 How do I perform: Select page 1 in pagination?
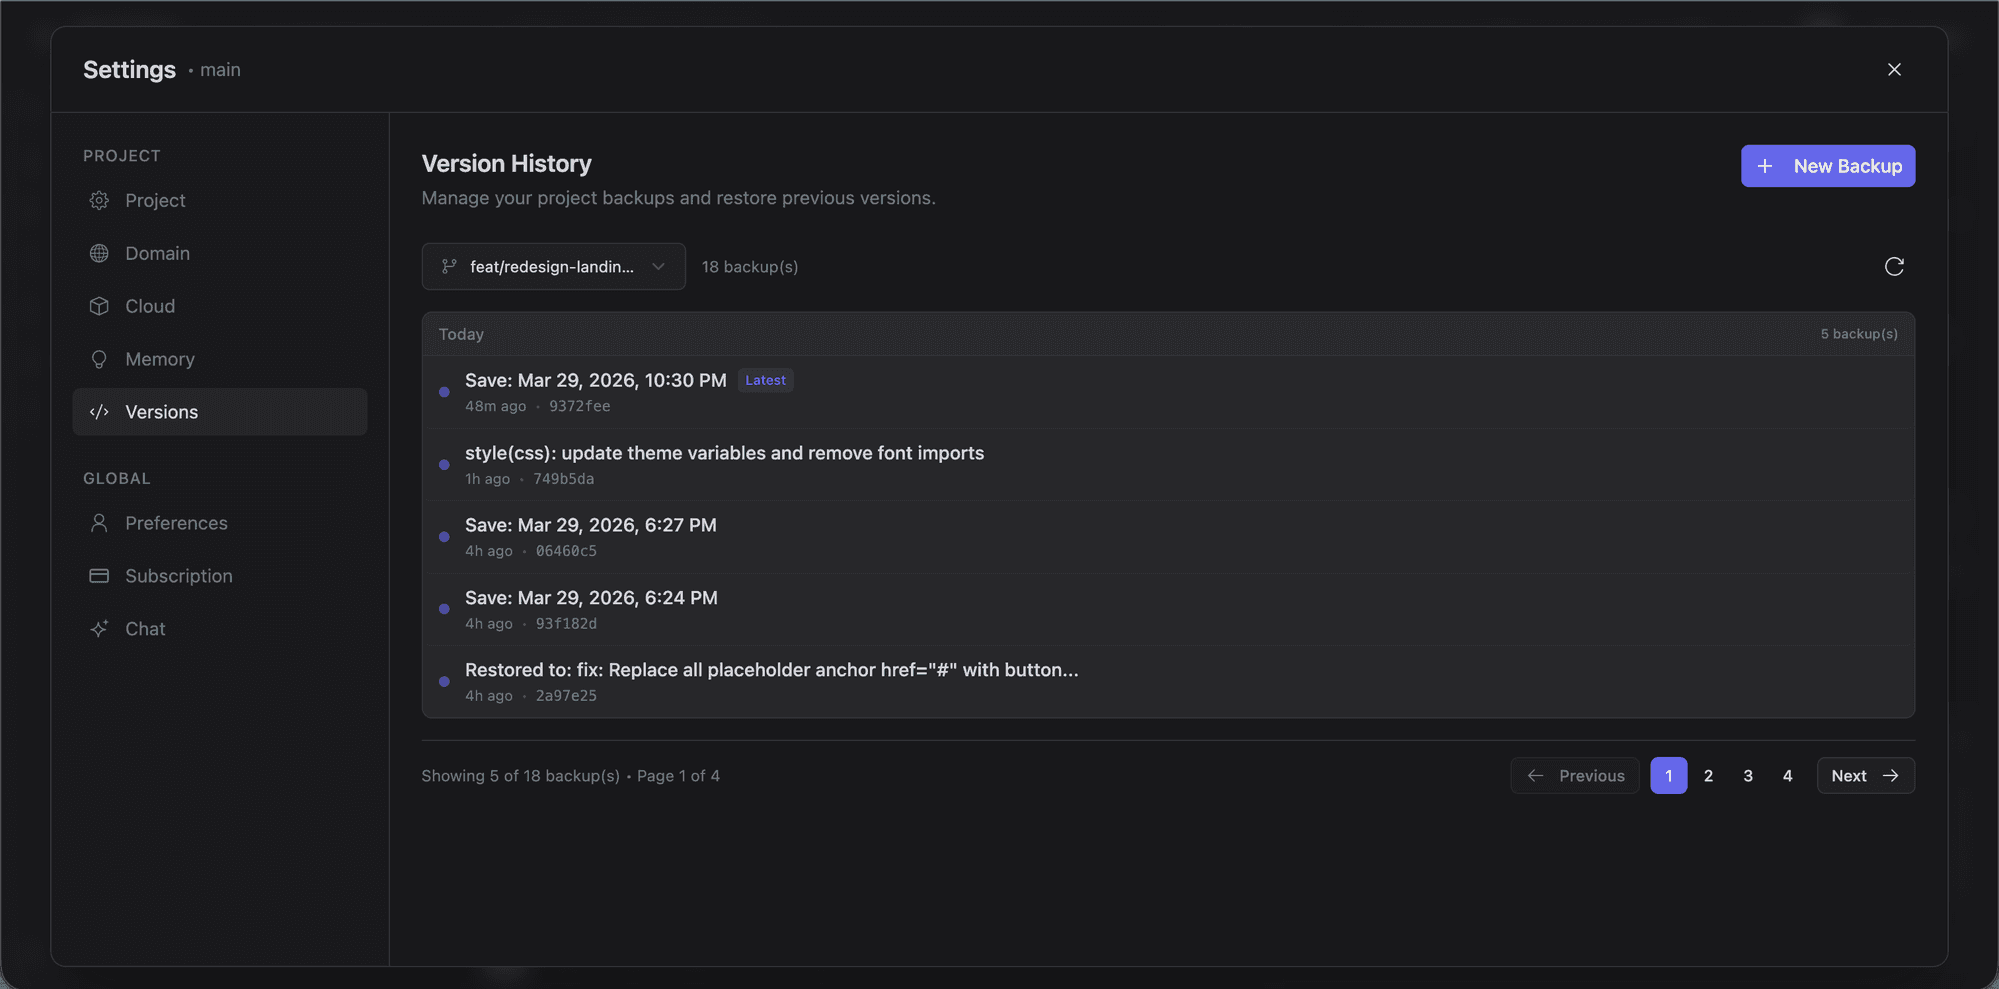[1669, 776]
